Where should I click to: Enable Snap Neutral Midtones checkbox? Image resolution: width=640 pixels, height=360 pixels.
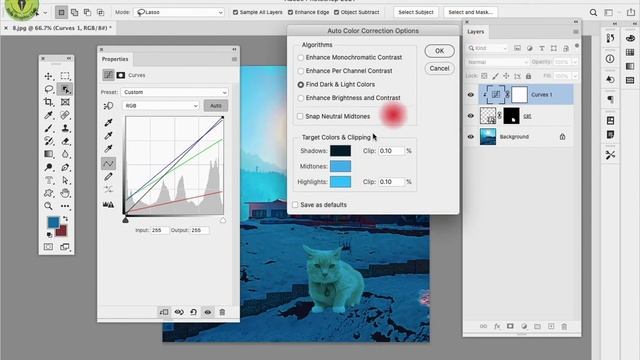(x=300, y=116)
